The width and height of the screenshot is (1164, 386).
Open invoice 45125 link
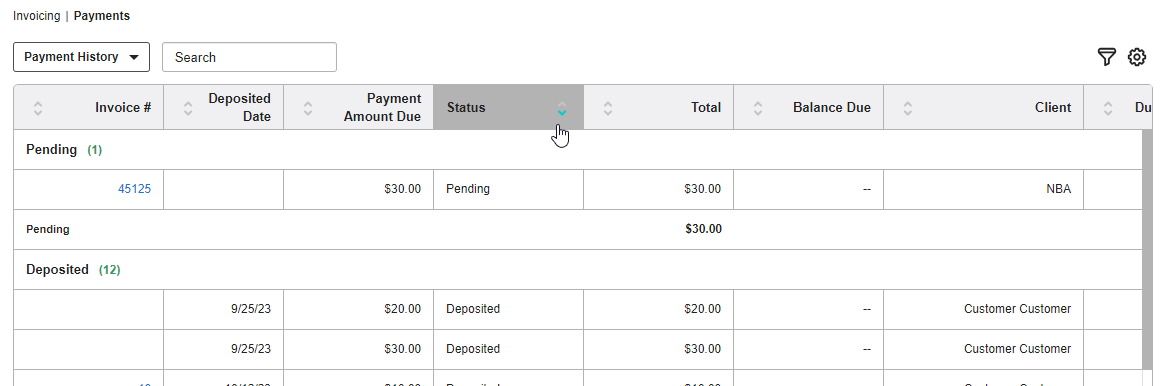pos(134,189)
